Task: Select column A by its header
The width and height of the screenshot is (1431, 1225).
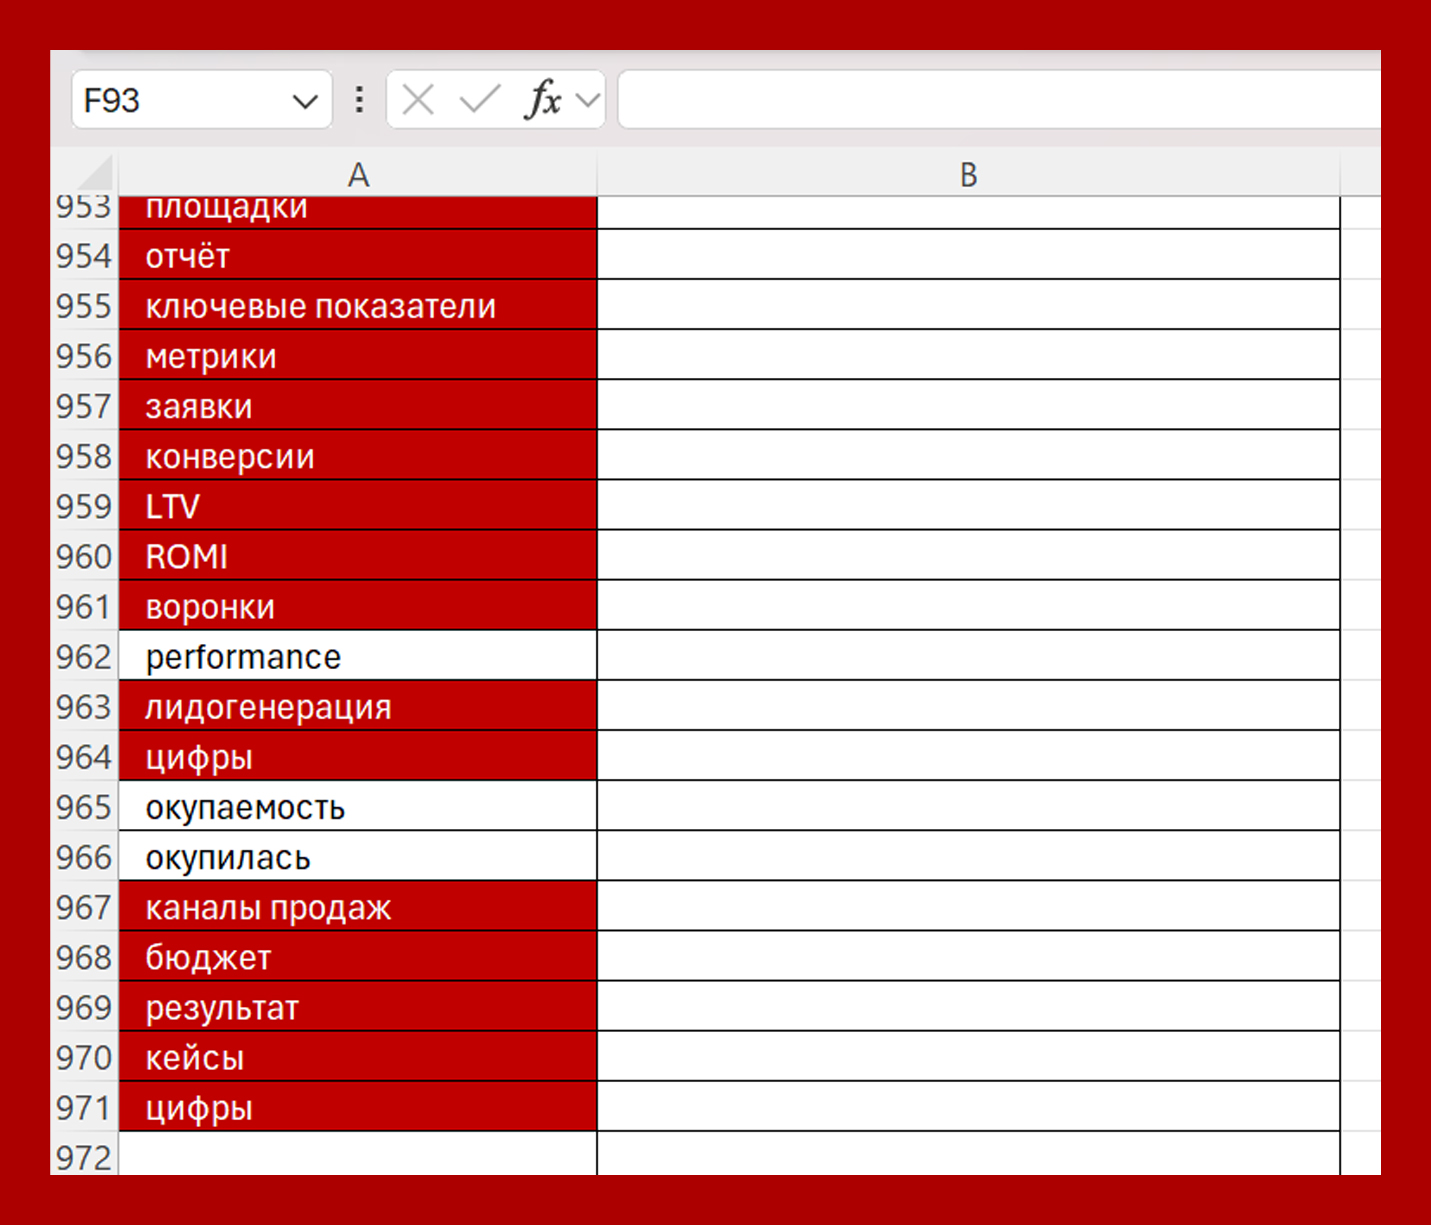Action: (x=358, y=175)
